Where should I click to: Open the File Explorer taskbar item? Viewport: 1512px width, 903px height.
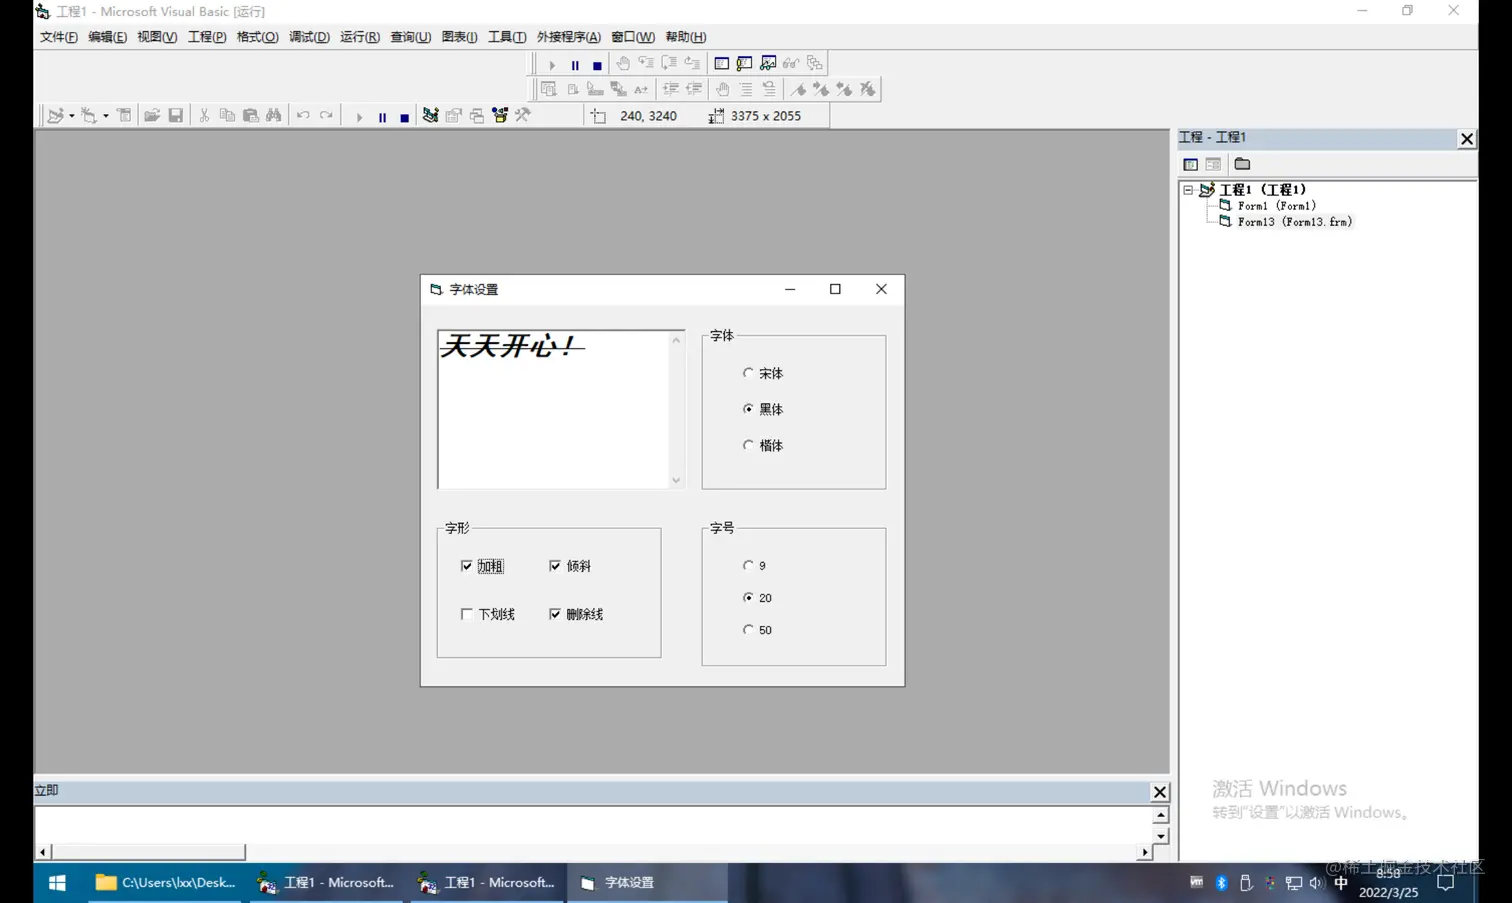[165, 882]
